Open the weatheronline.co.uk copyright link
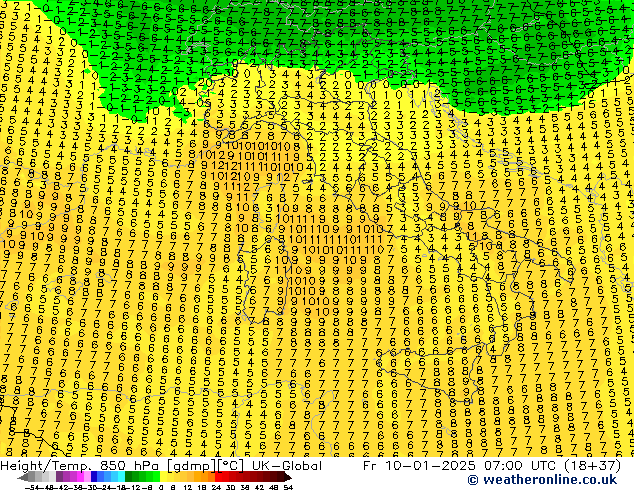Image resolution: width=634 pixels, height=490 pixels. (x=542, y=480)
